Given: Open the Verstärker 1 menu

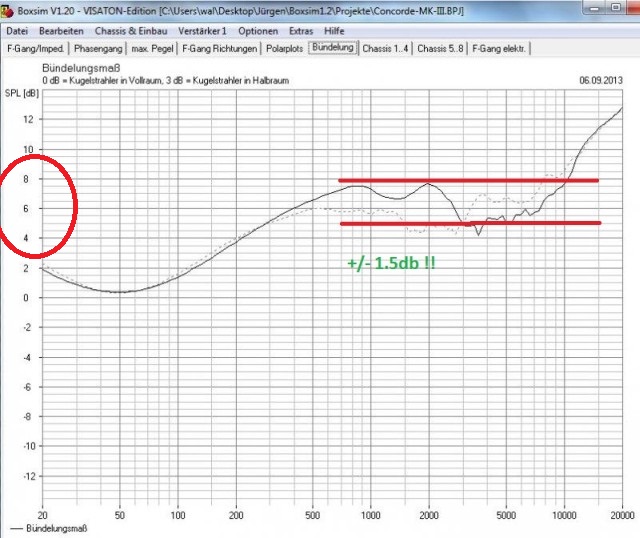Looking at the screenshot, I should [202, 31].
